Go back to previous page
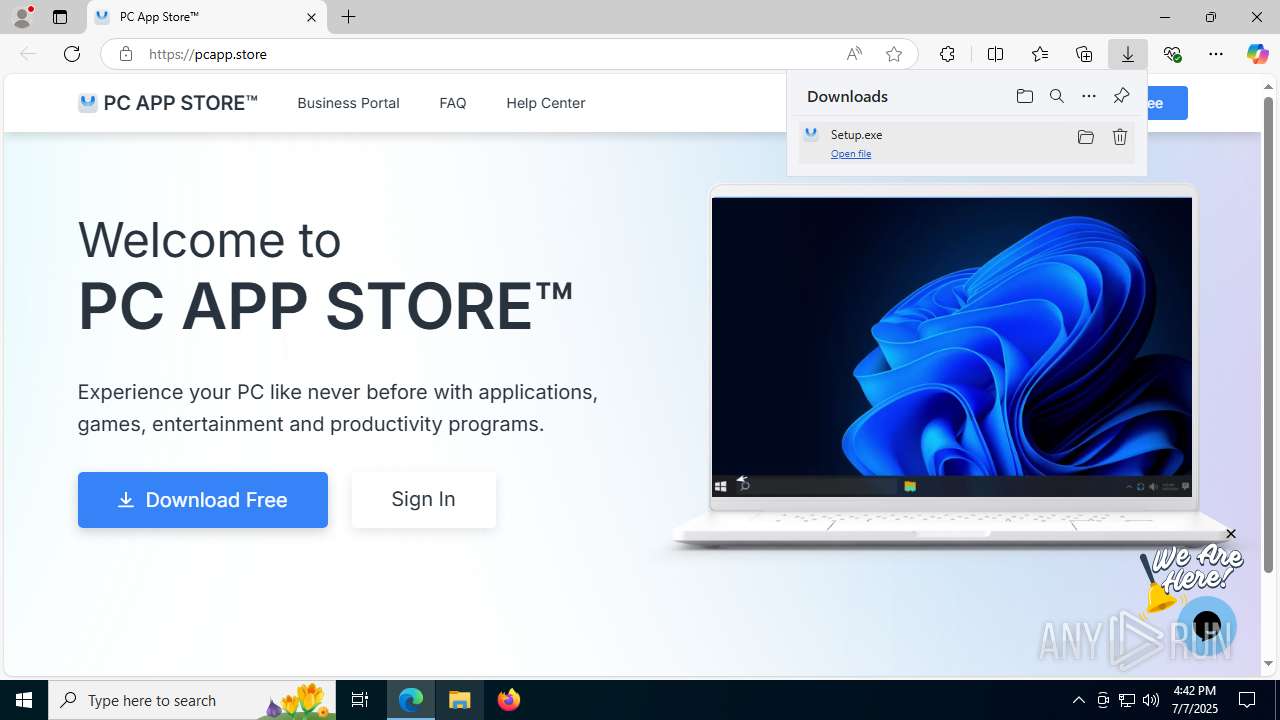Viewport: 1280px width, 720px height. coord(28,54)
